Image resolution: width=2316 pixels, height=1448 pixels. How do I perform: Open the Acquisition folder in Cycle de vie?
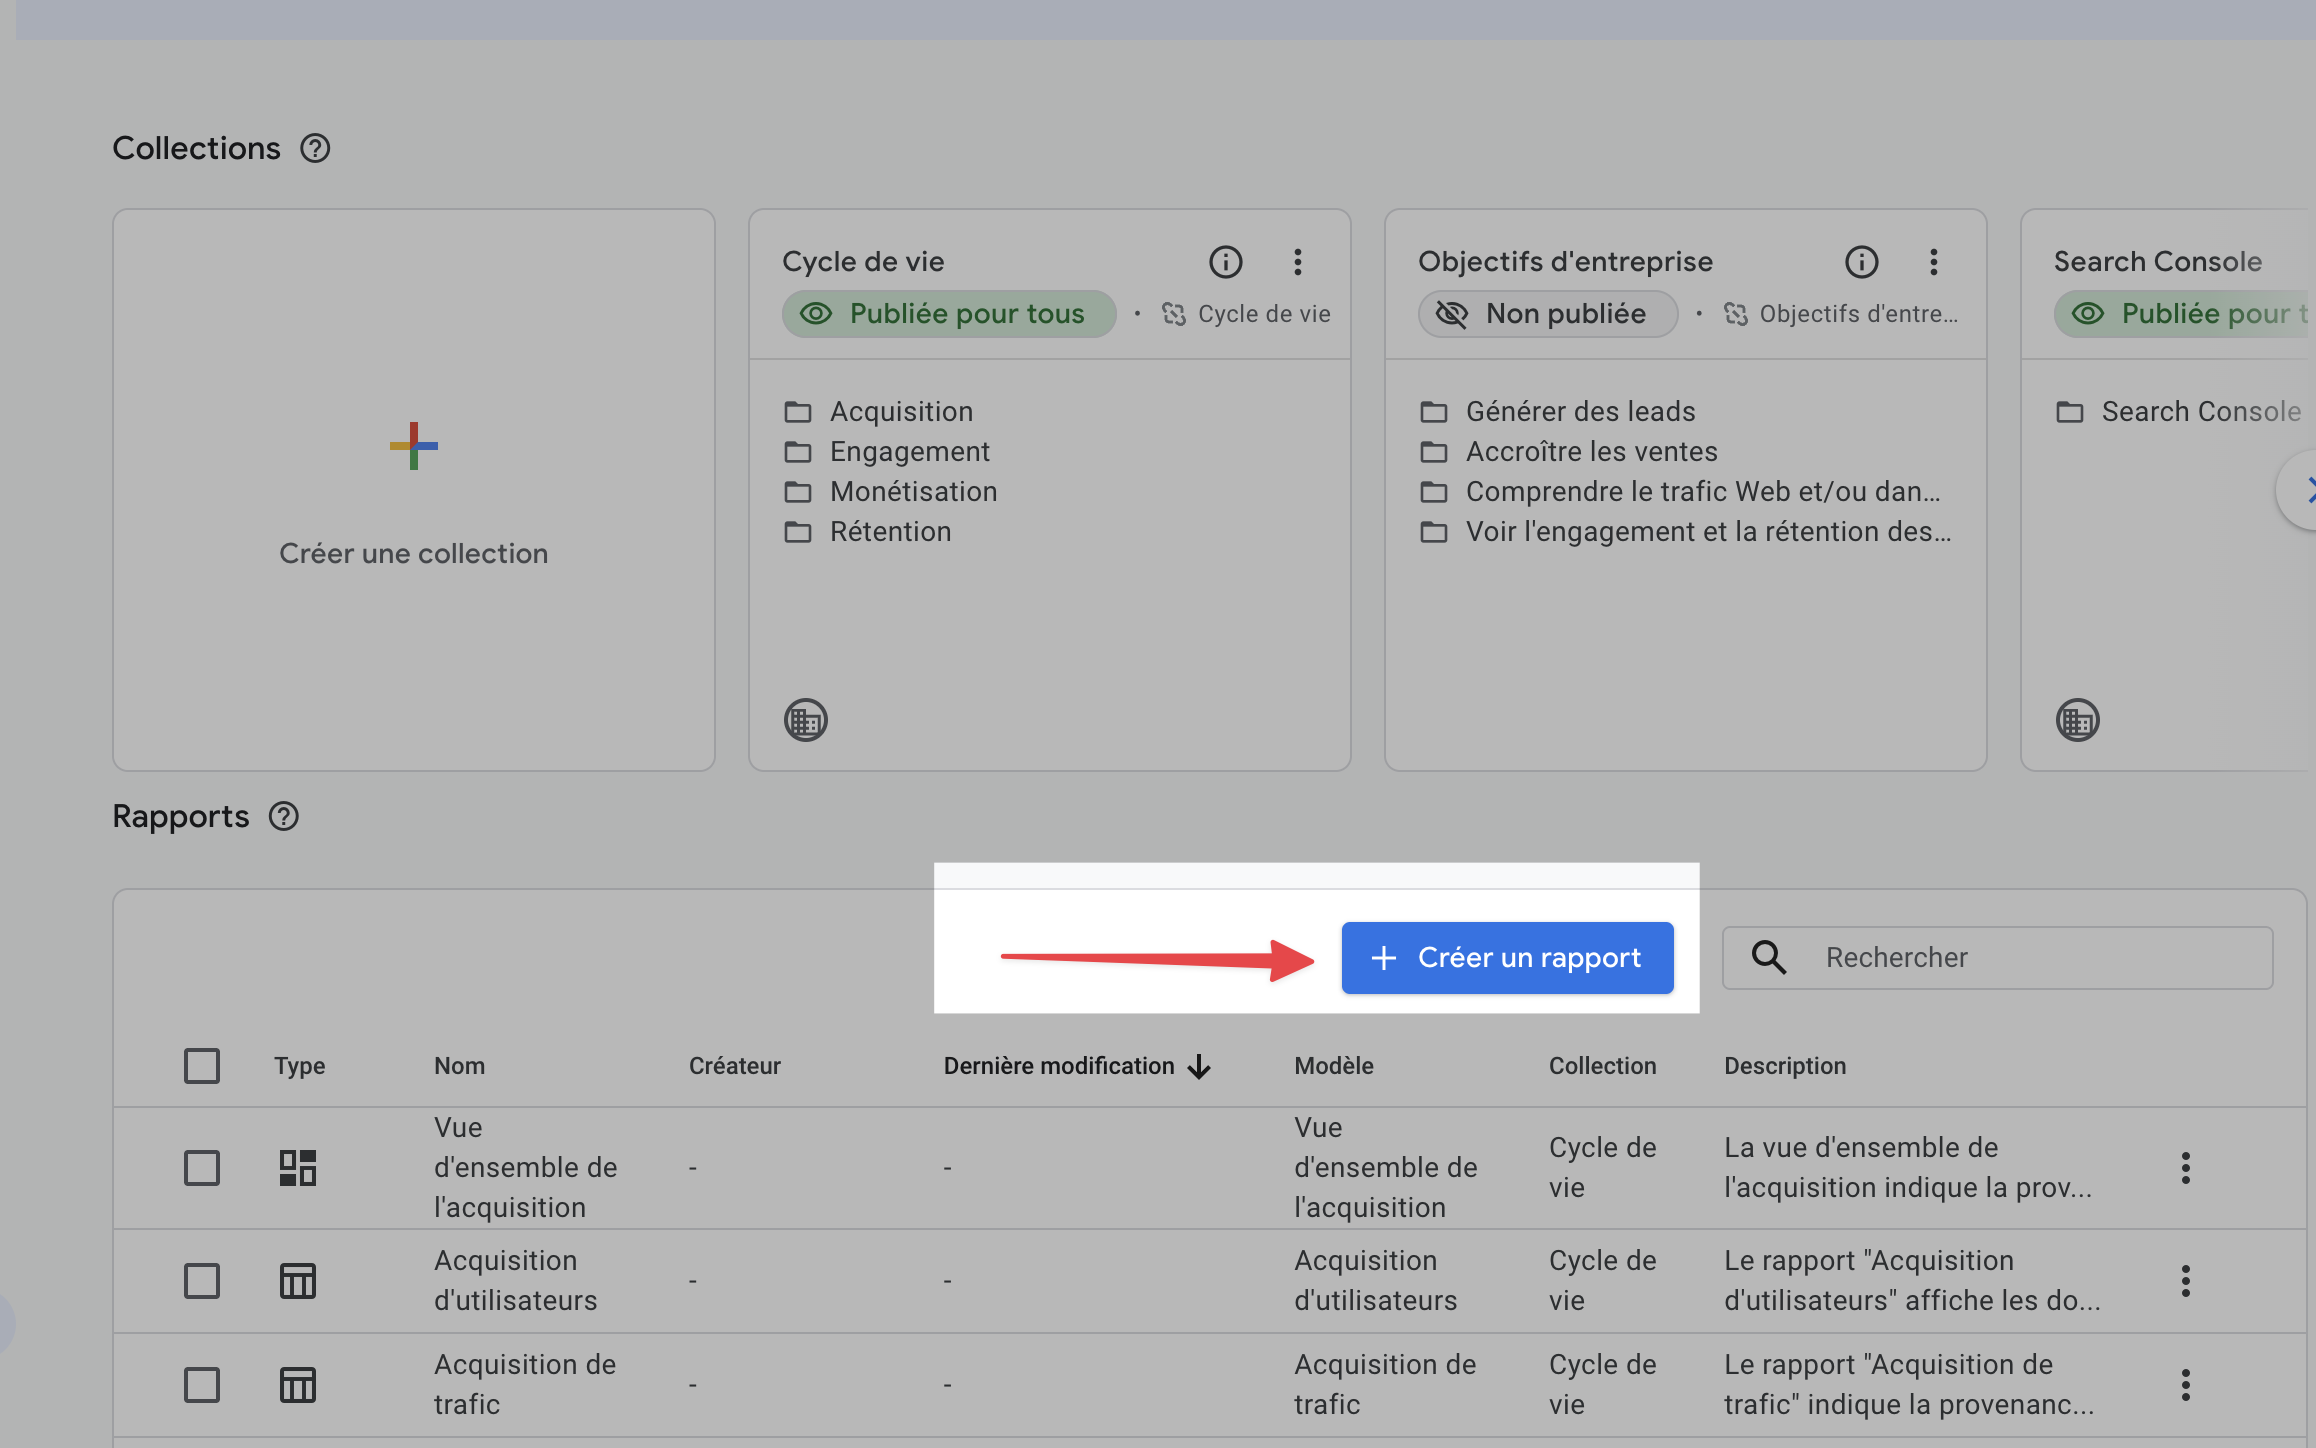tap(900, 411)
